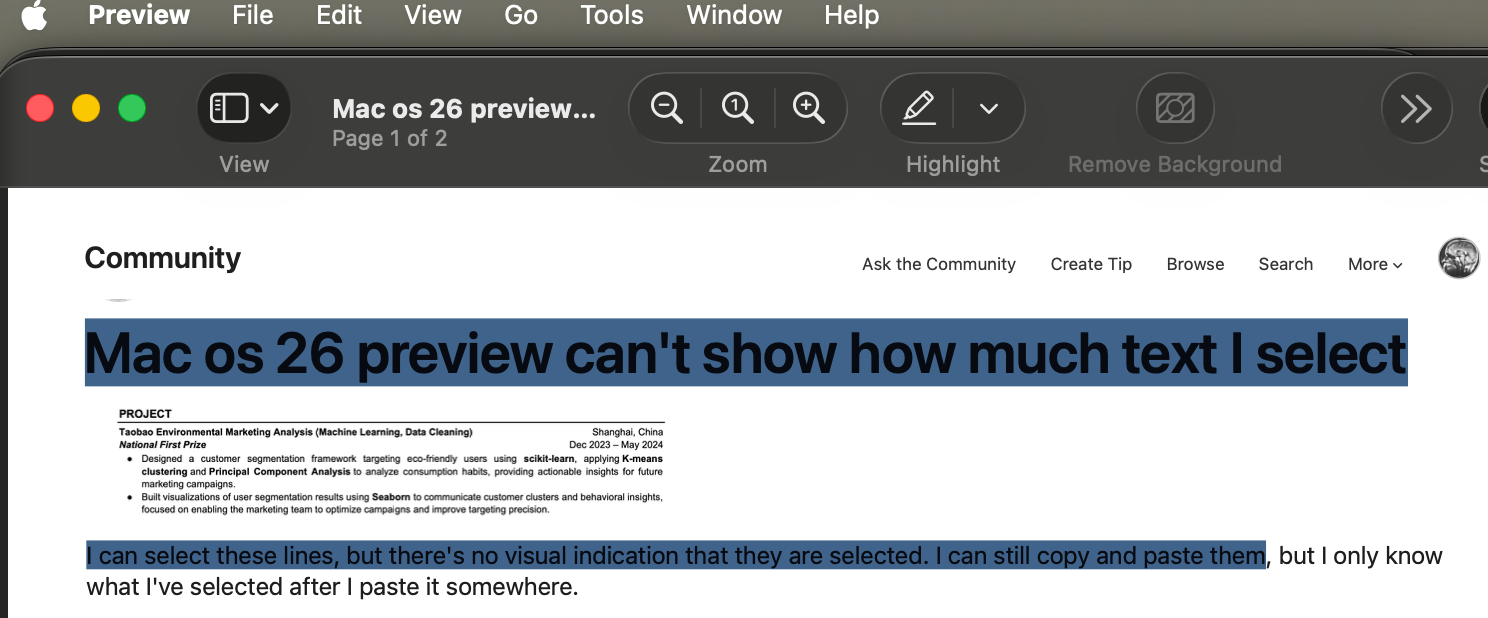This screenshot has height=618, width=1488.
Task: Show more toolbar items double chevron
Action: (x=1416, y=108)
